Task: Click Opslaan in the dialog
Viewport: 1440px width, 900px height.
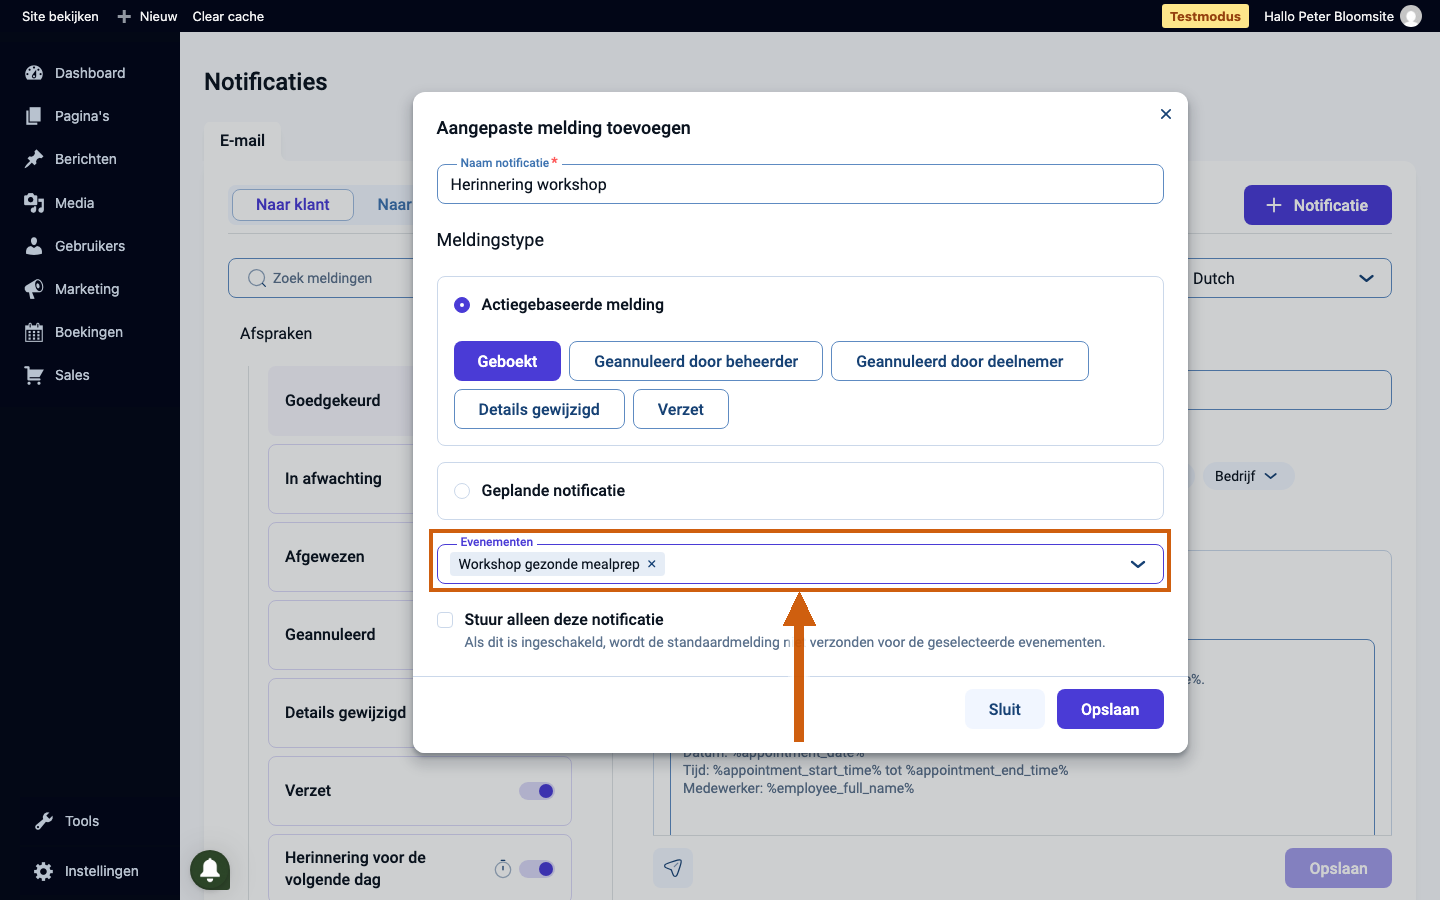Action: pos(1110,709)
